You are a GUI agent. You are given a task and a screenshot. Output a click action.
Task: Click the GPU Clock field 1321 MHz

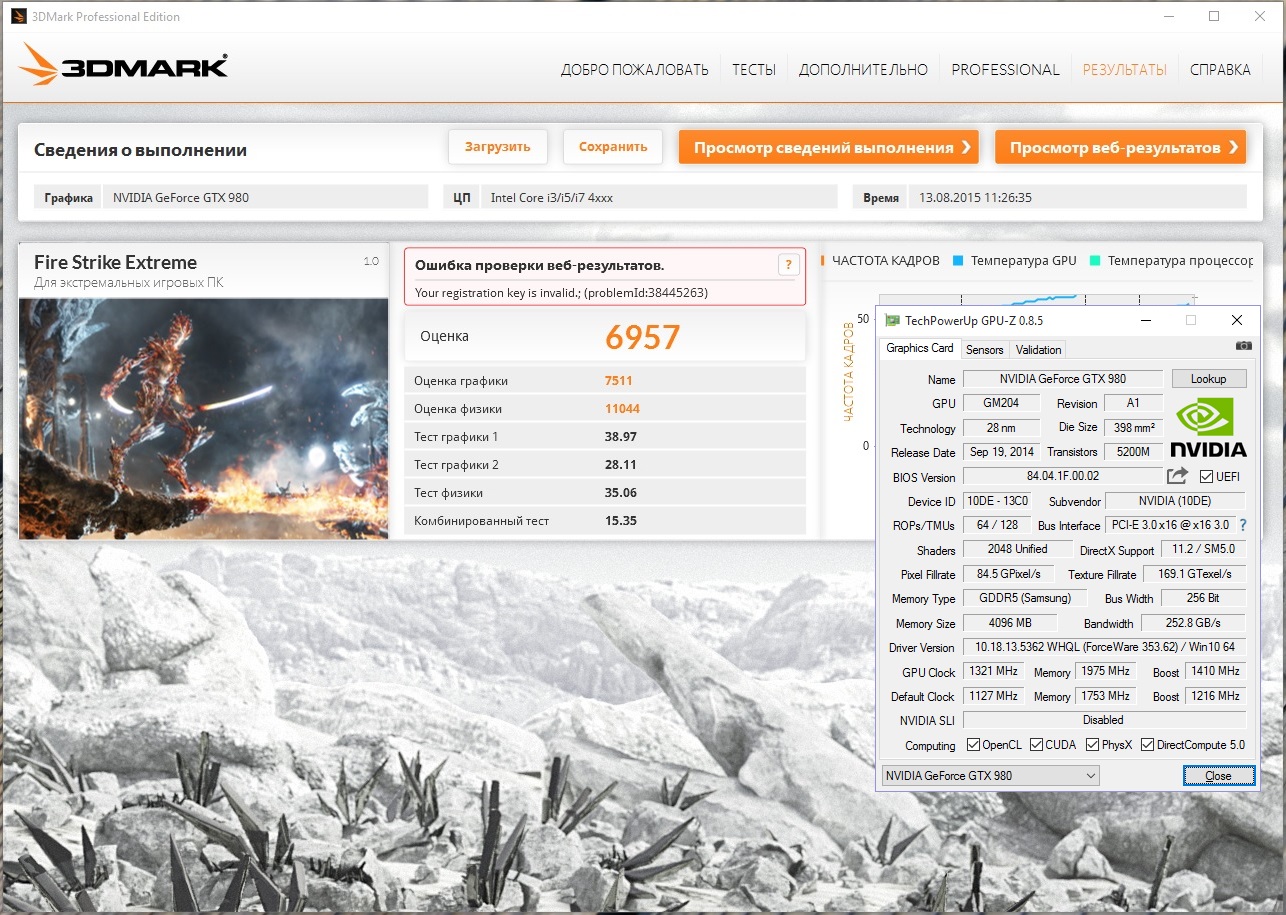(992, 672)
